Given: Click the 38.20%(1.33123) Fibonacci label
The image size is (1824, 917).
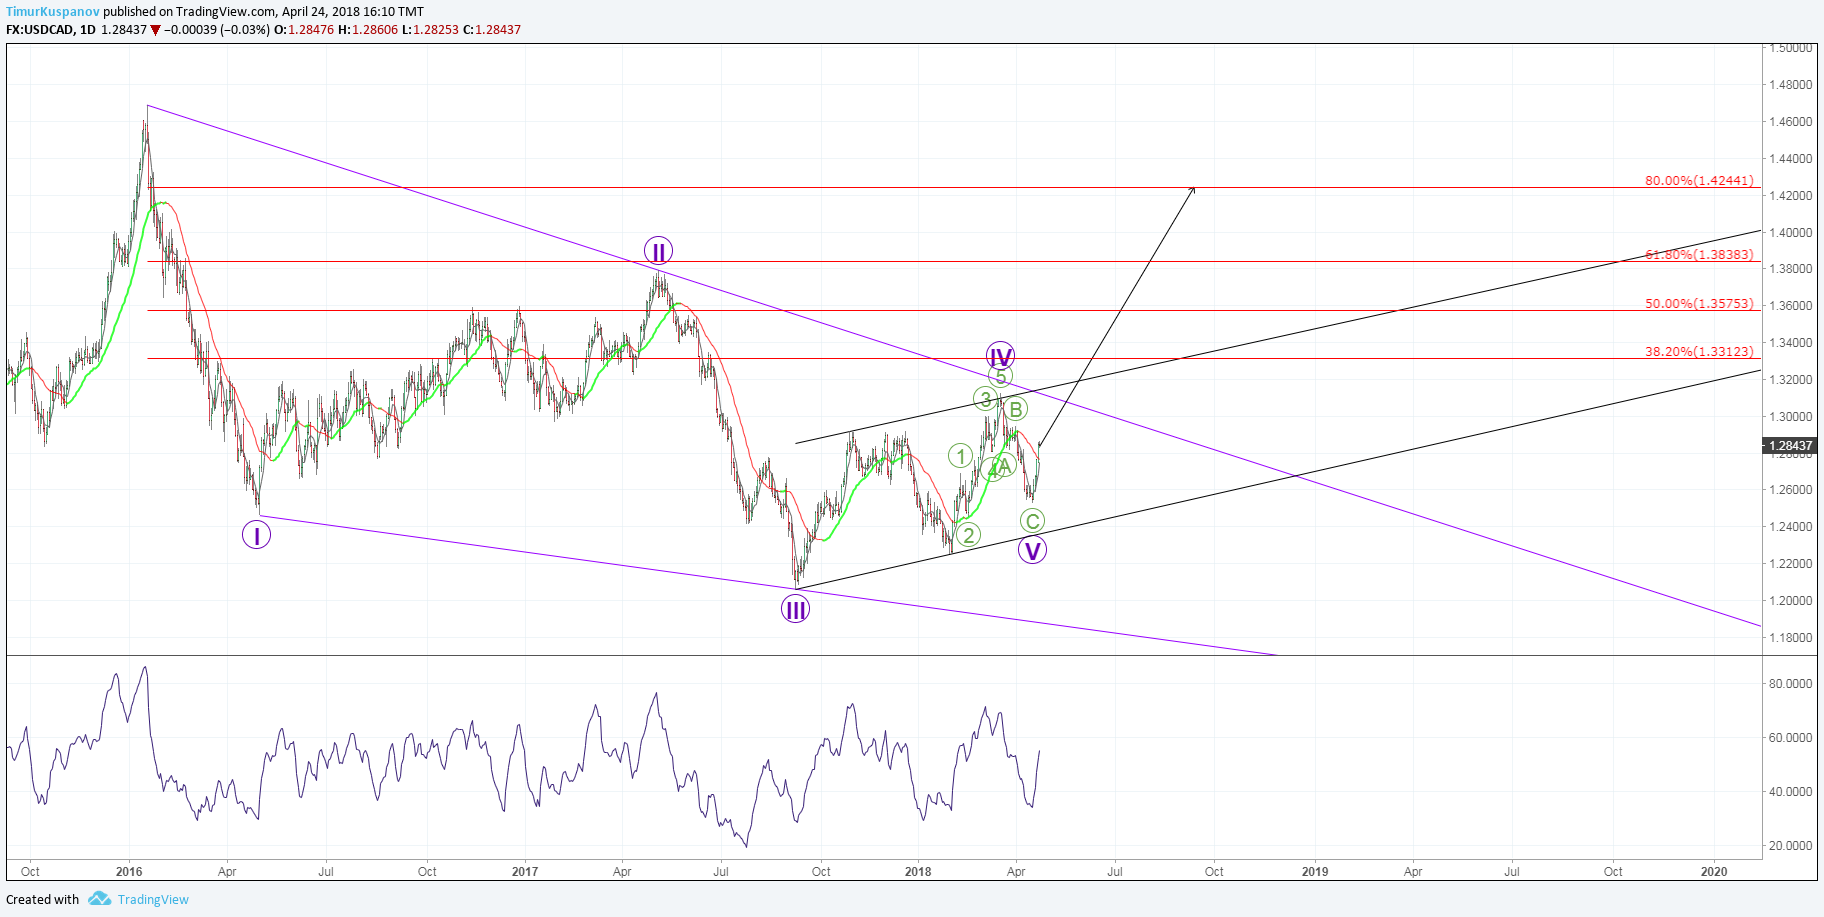Looking at the screenshot, I should tap(1699, 352).
